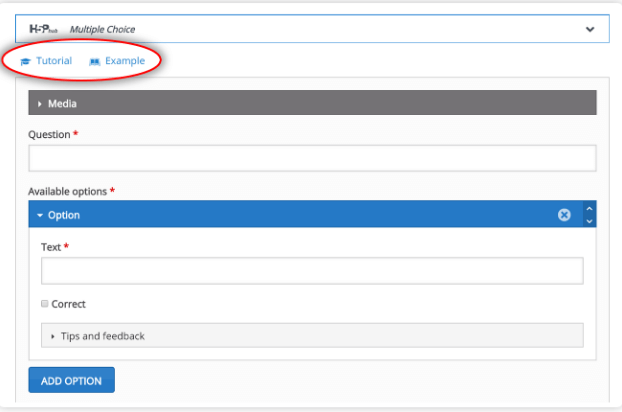Click the Example book icon
This screenshot has height=412, width=622.
94,61
